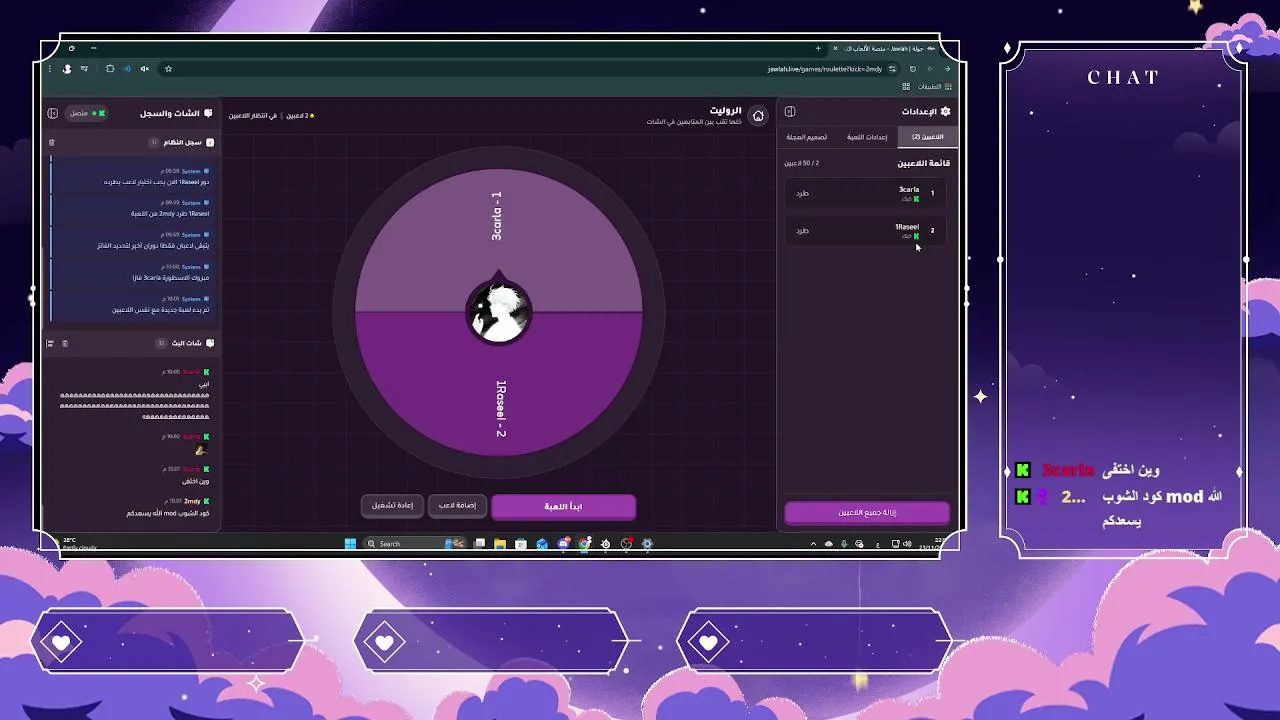Switch to the game settings tab
The height and width of the screenshot is (720, 1280).
point(867,137)
